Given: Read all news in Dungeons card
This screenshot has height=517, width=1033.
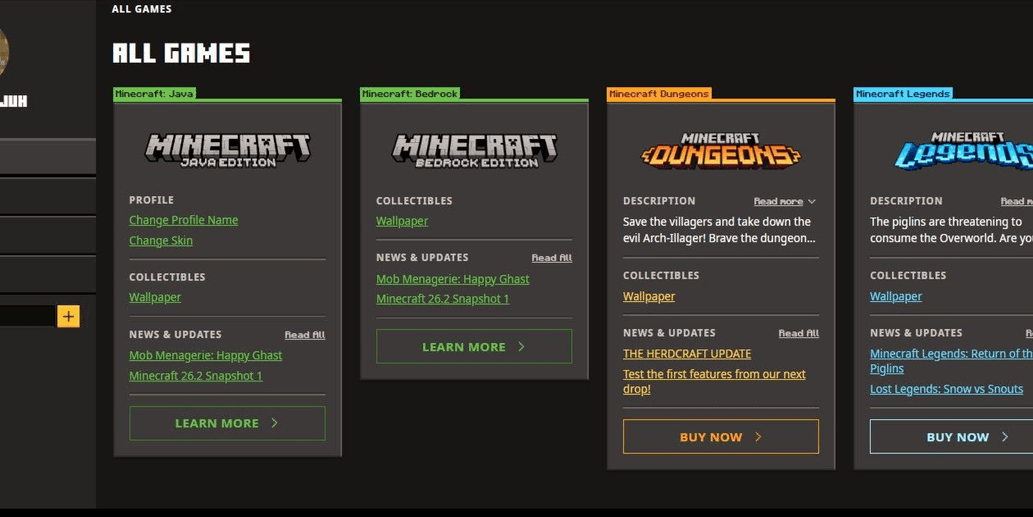Looking at the screenshot, I should (798, 333).
